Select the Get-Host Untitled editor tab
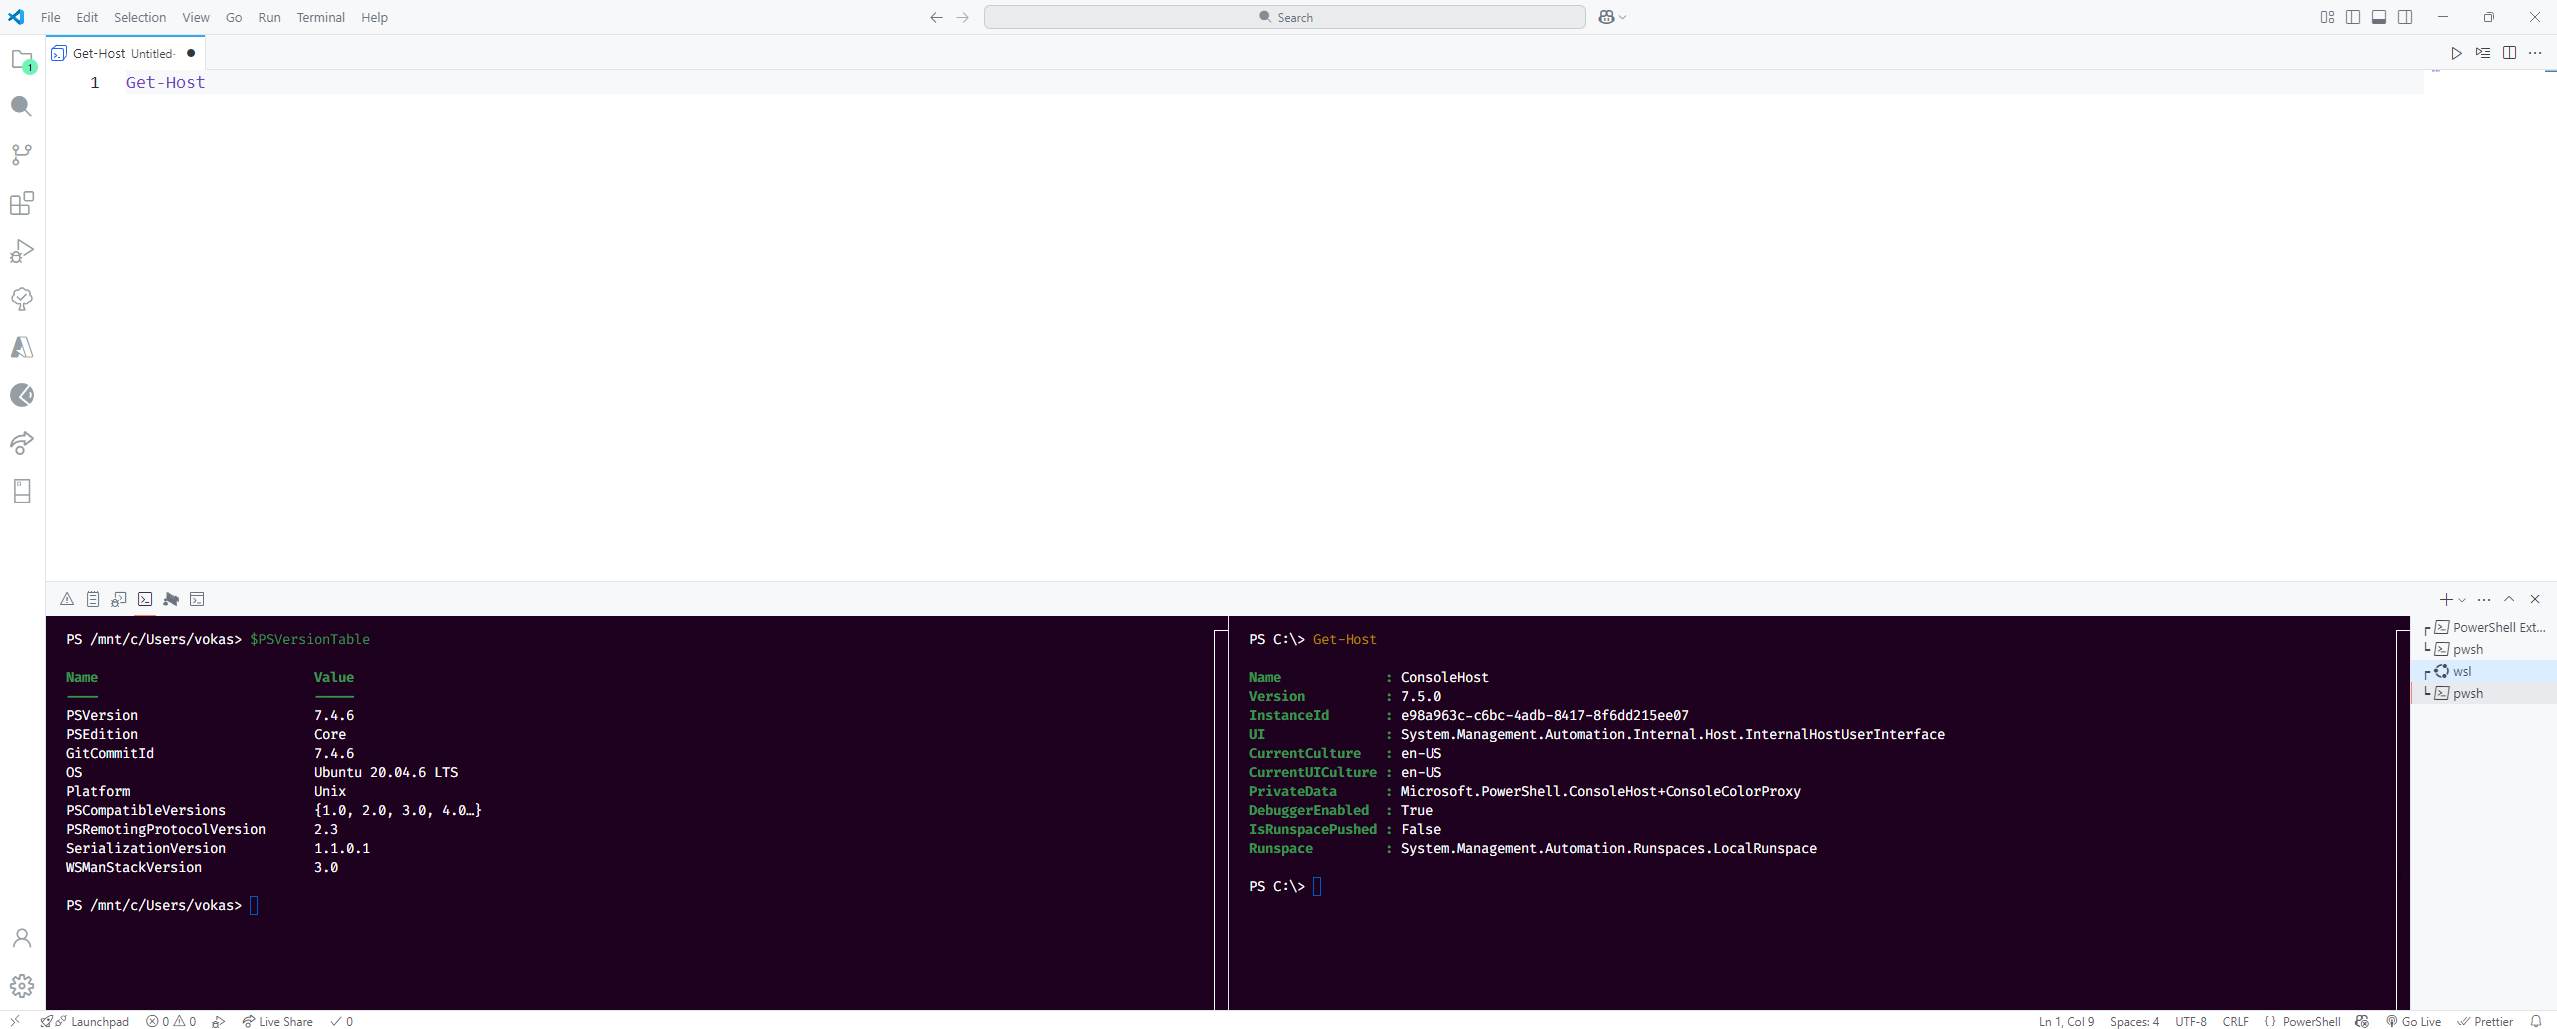 click(125, 53)
